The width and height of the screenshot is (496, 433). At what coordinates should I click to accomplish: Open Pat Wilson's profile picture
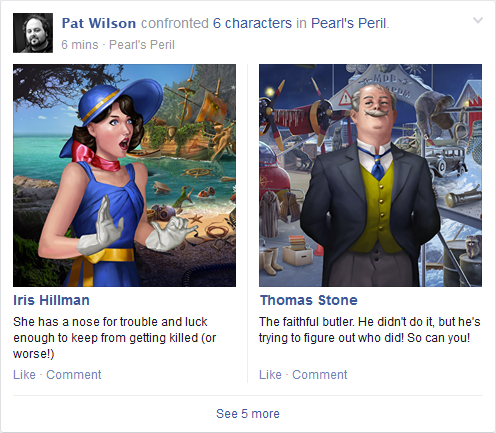(x=33, y=33)
